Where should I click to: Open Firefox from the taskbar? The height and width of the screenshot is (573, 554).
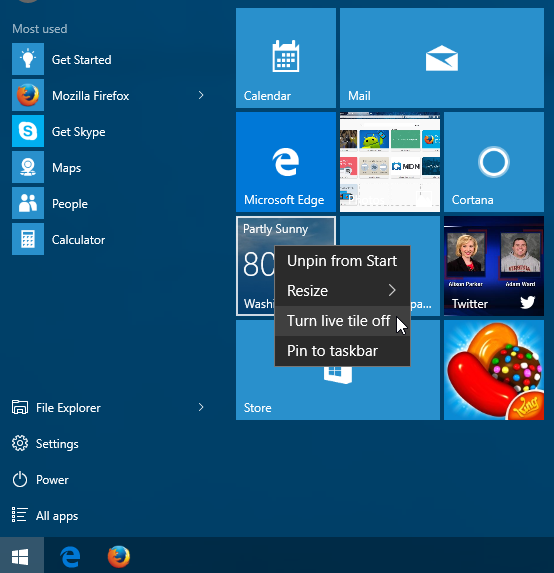tap(119, 557)
